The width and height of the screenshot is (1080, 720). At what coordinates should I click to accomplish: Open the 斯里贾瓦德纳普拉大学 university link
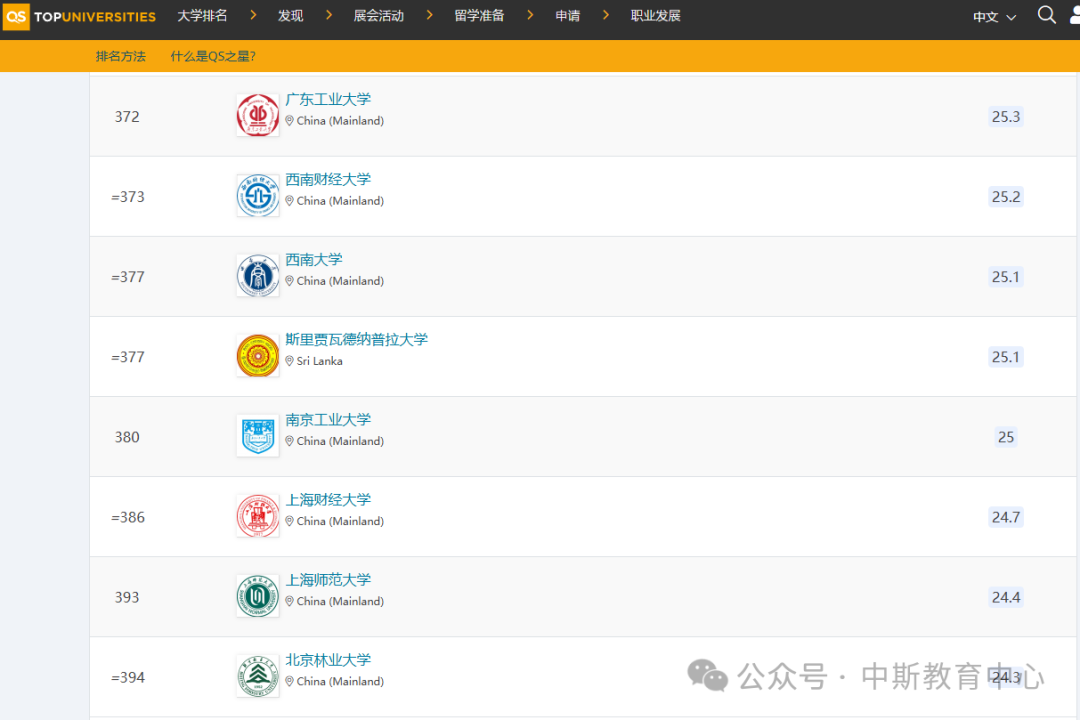pyautogui.click(x=356, y=340)
